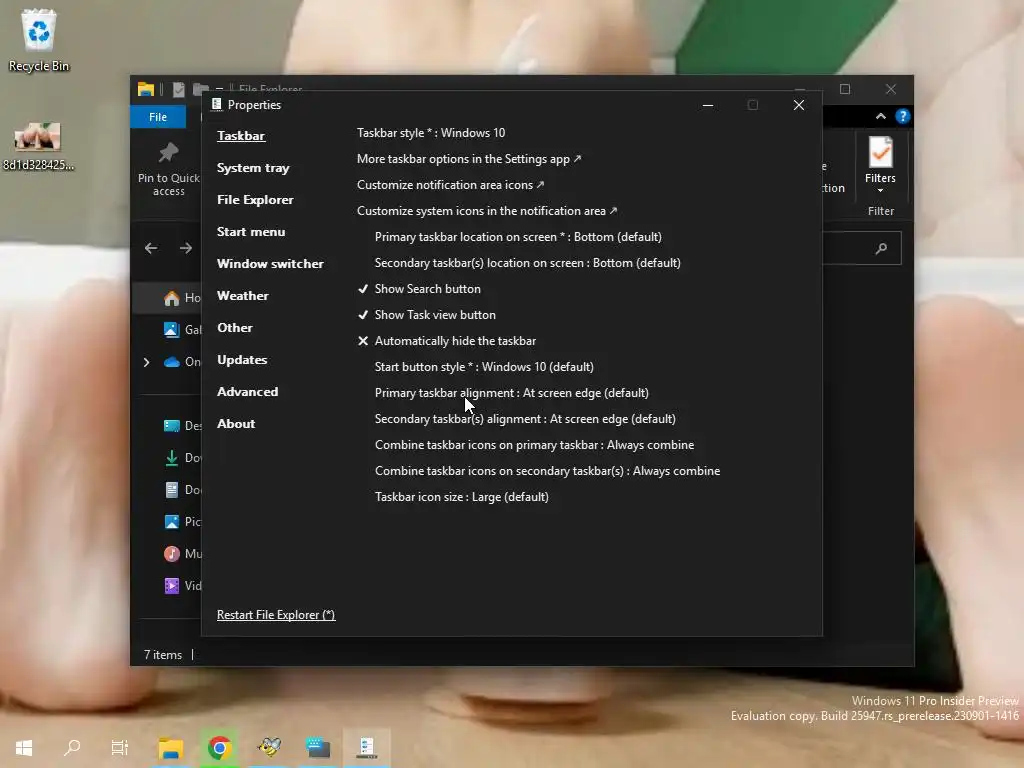Open the Windows Start button
The width and height of the screenshot is (1024, 768).
pos(24,747)
